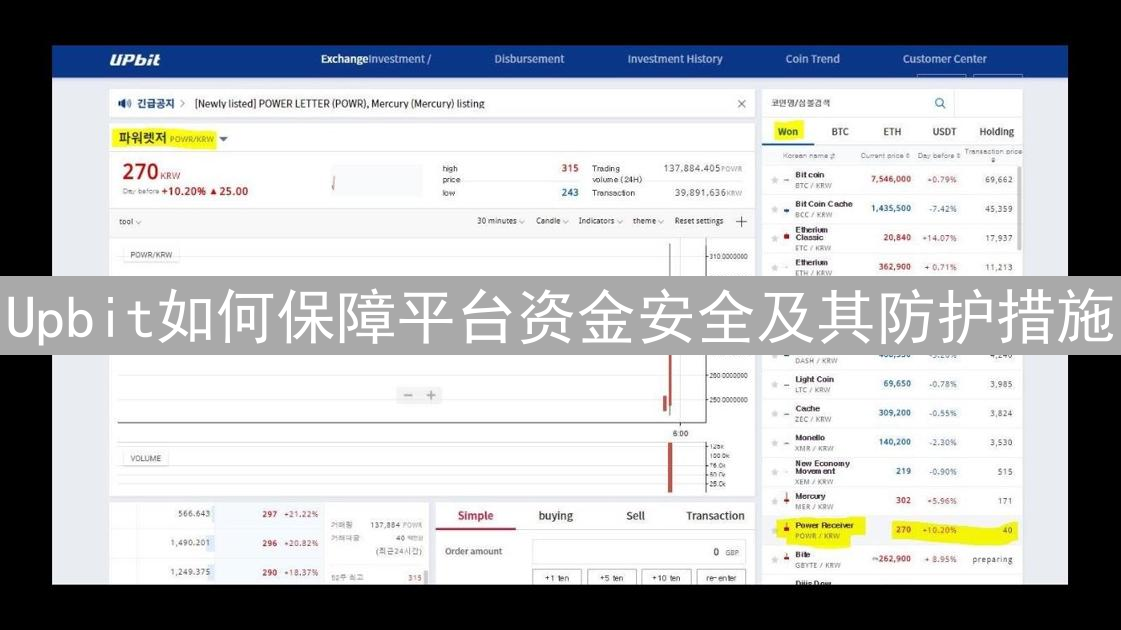Click the Transaction price column header

(x=992, y=155)
